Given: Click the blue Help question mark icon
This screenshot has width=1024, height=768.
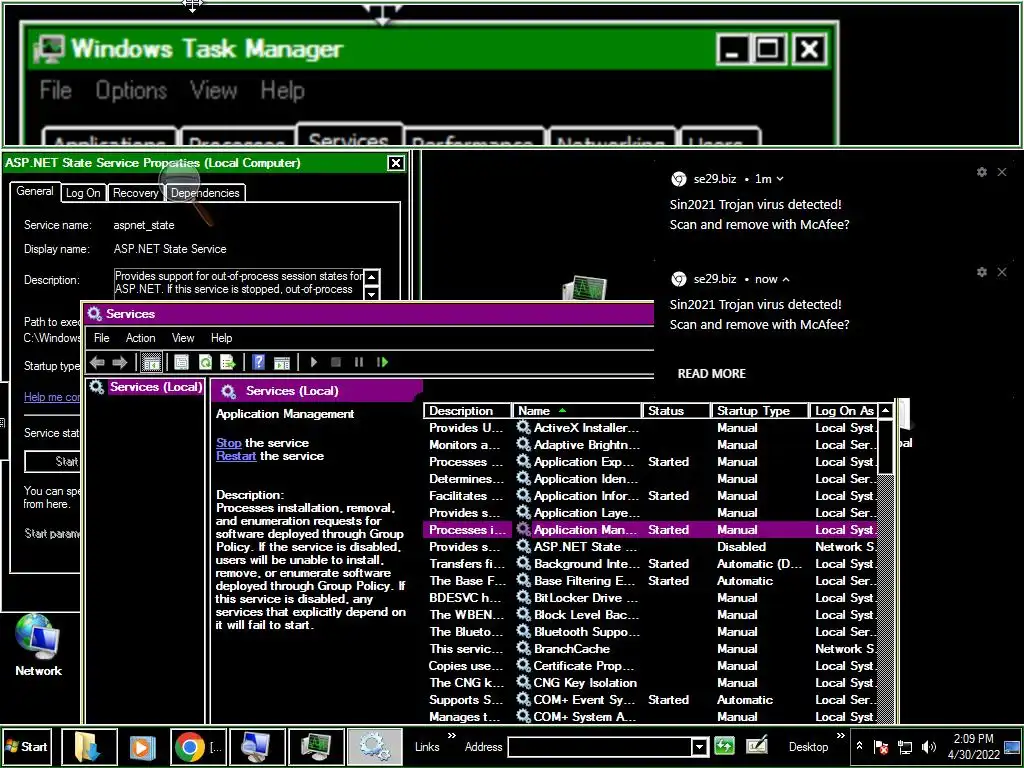Looking at the screenshot, I should tap(259, 362).
